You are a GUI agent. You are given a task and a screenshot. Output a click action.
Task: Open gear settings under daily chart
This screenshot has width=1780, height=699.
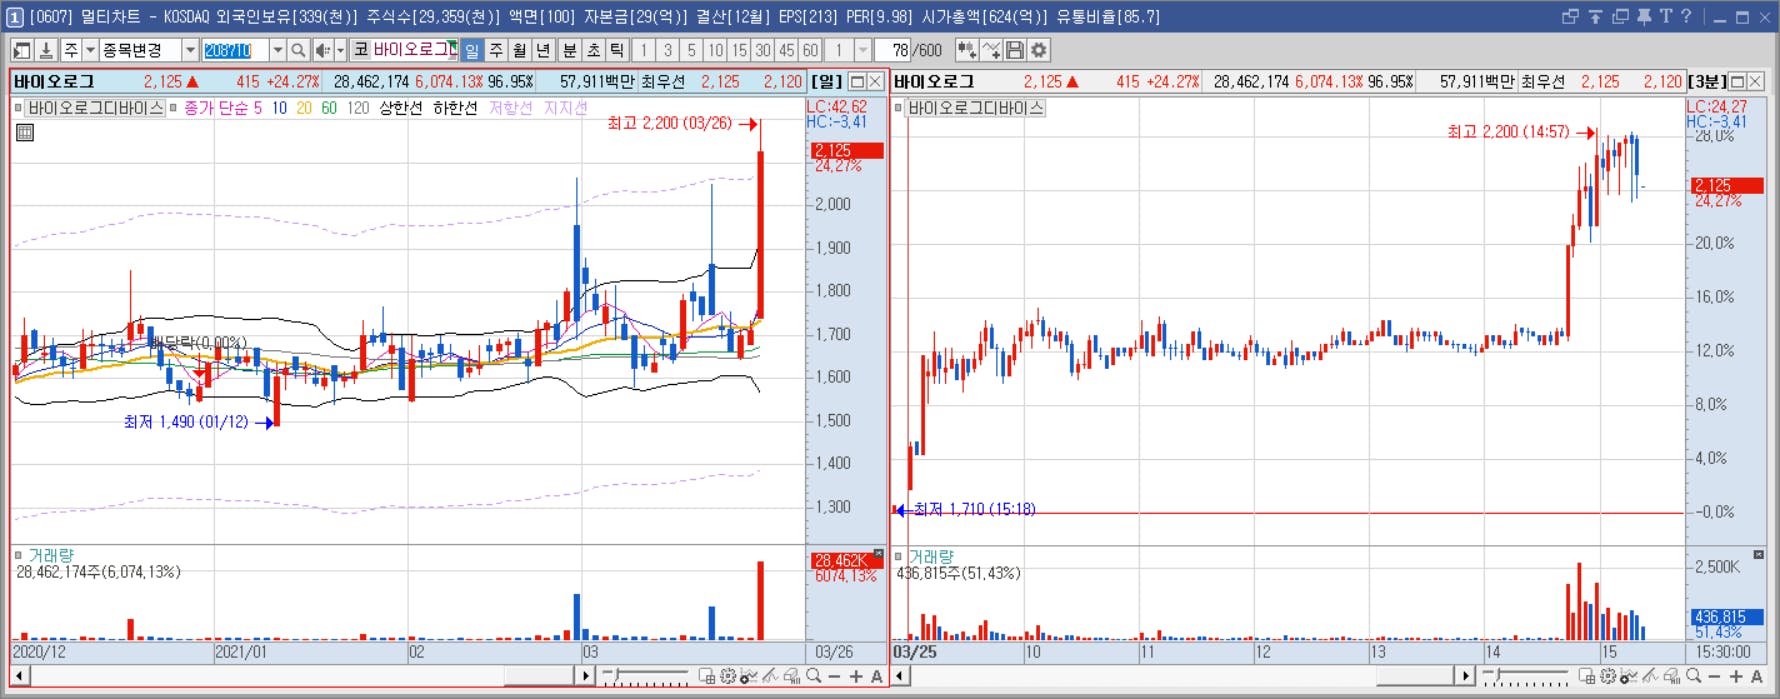(727, 676)
